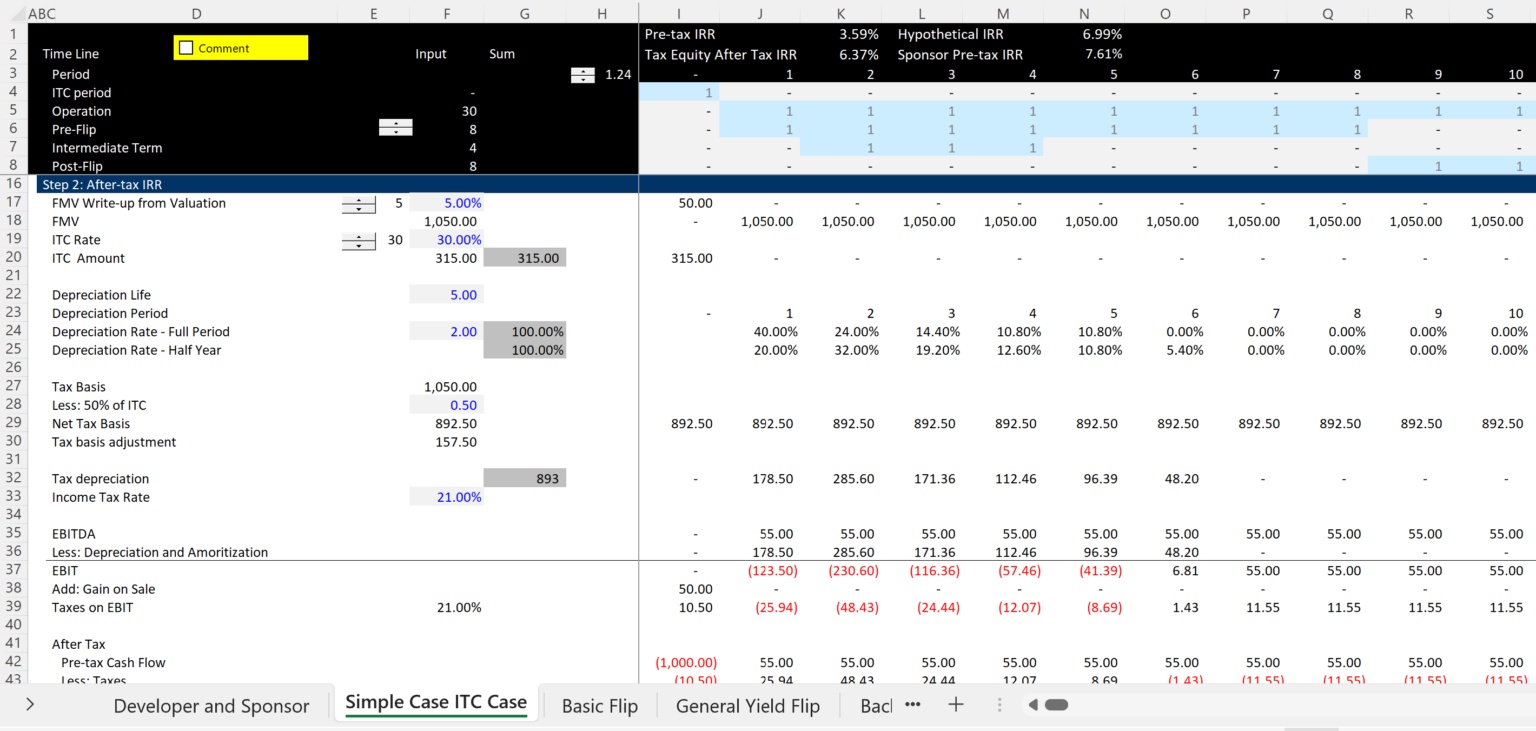Click the down arrow on the FMV Write-up spinner
Screen dimensions: 1536x731
[358, 208]
